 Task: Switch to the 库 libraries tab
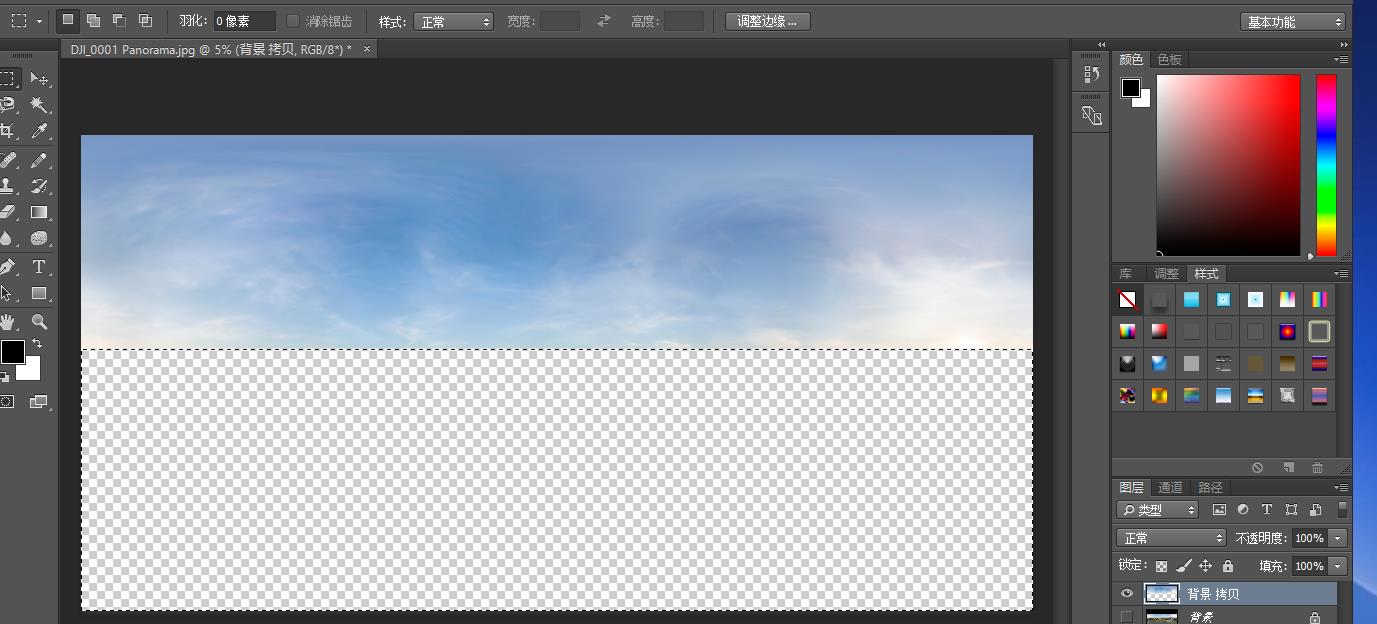pyautogui.click(x=1126, y=274)
